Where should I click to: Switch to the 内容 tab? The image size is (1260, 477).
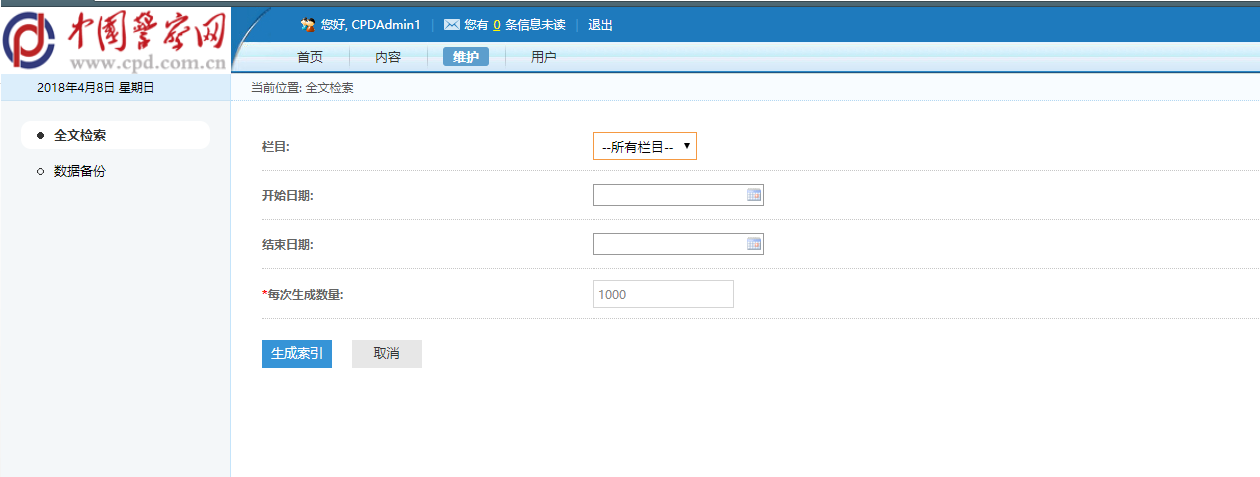point(388,57)
